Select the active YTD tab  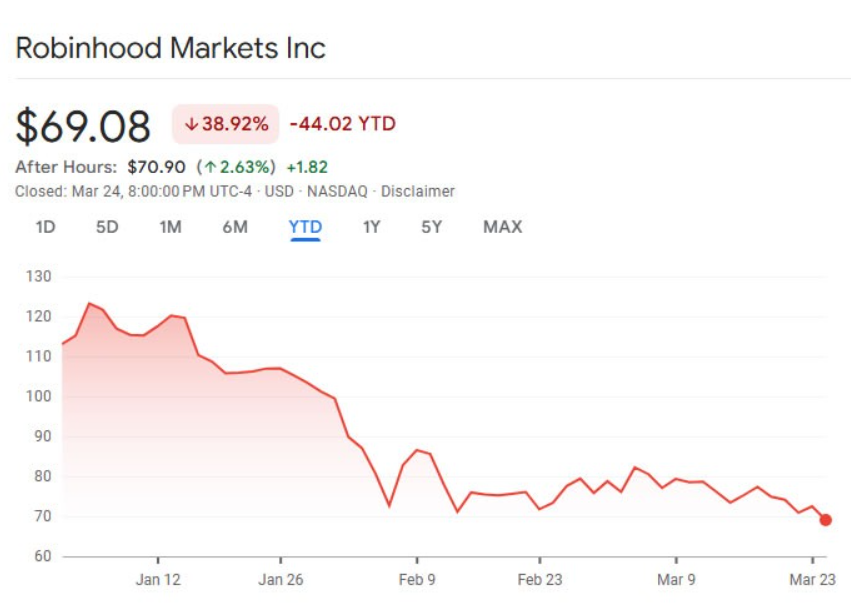[305, 227]
